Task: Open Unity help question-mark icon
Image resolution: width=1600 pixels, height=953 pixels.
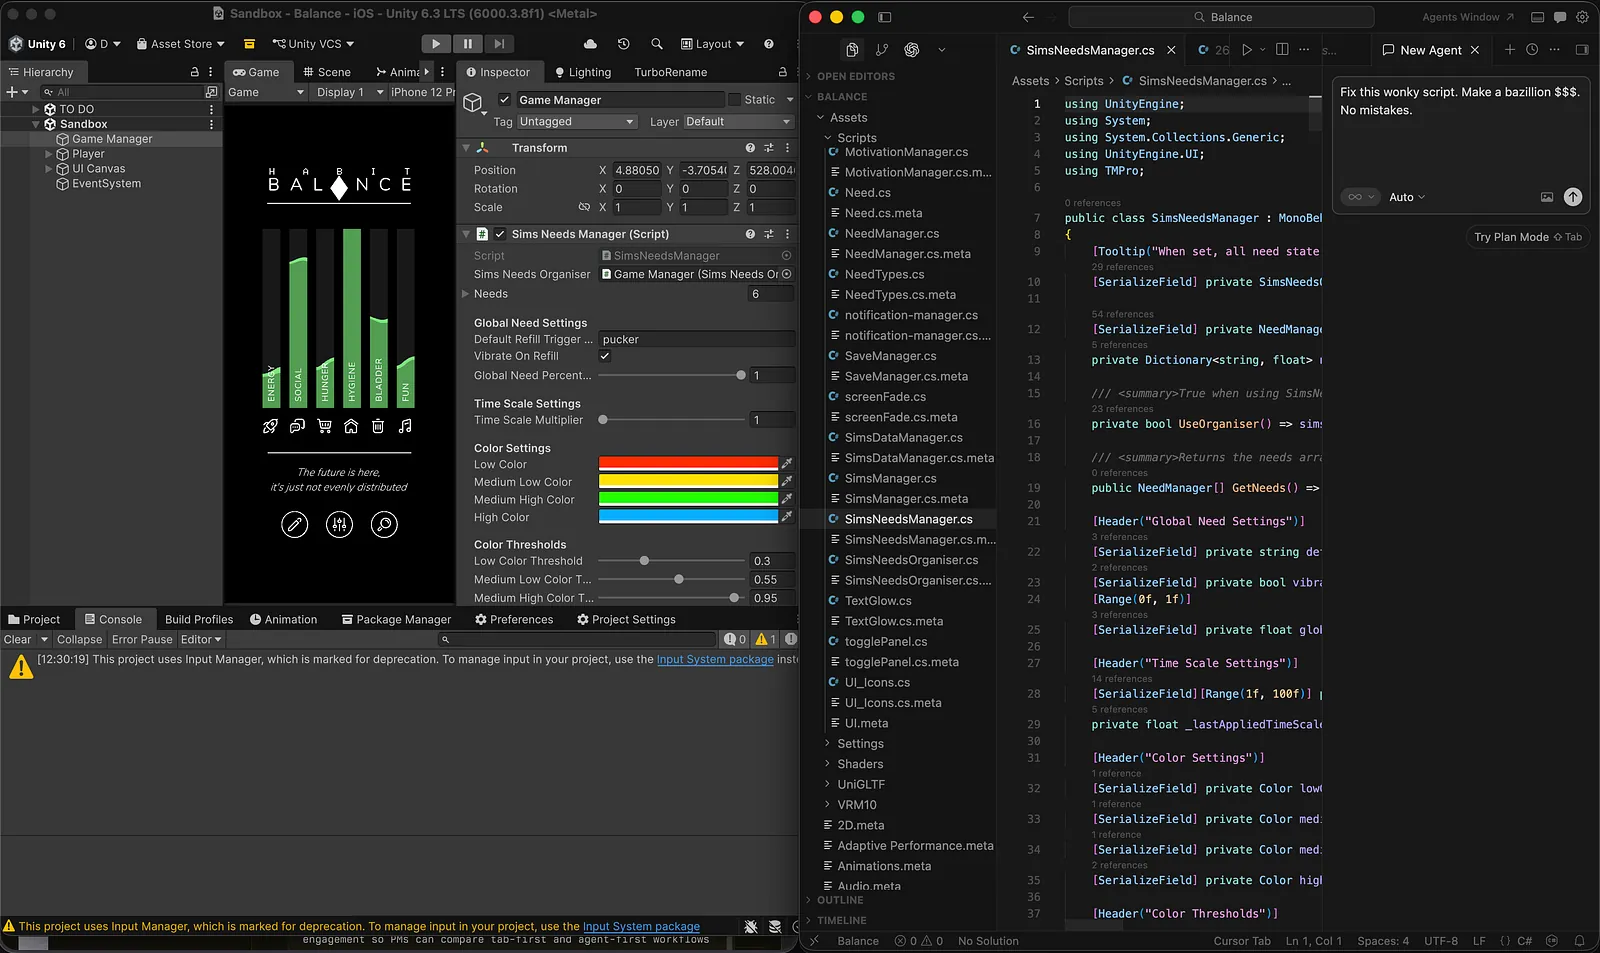Action: tap(769, 44)
